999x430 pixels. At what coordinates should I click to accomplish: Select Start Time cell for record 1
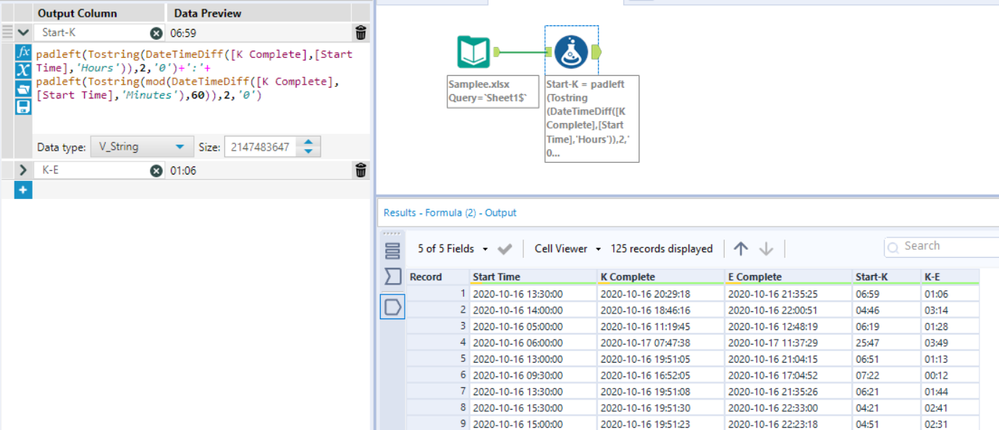(533, 294)
